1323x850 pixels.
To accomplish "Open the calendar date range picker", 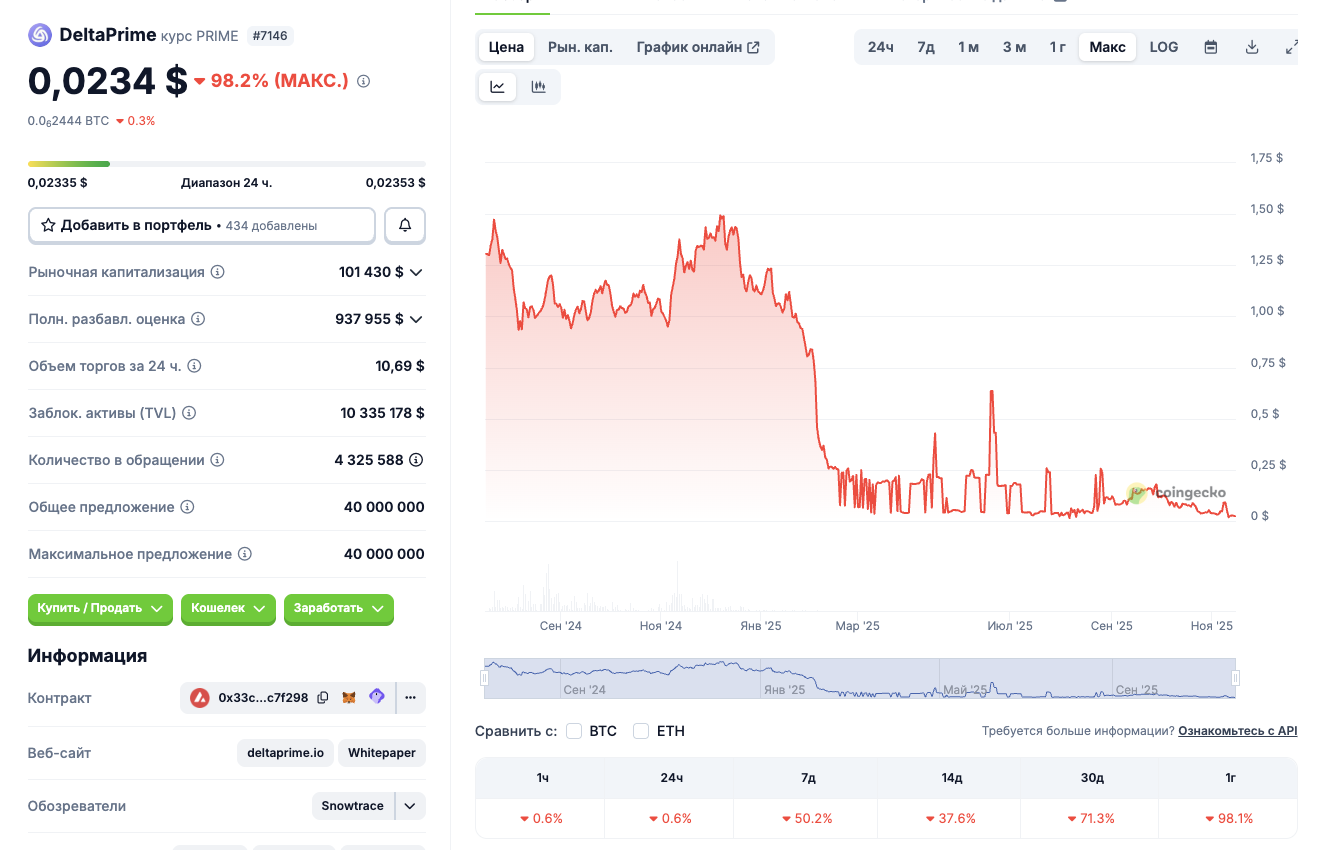I will (1210, 47).
